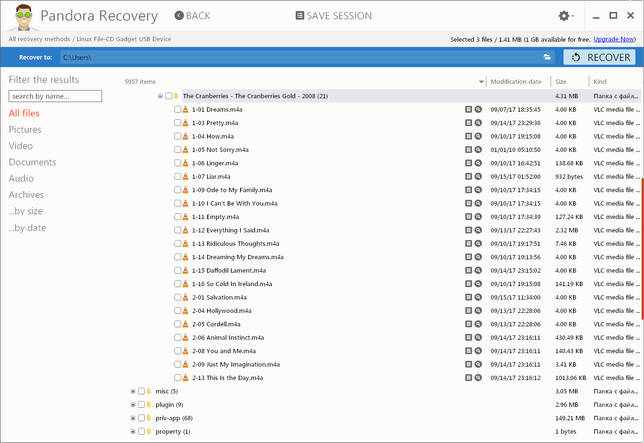Viewport: 644px width, 443px height.
Task: Check the priv-app folder checkbox
Action: 141,418
